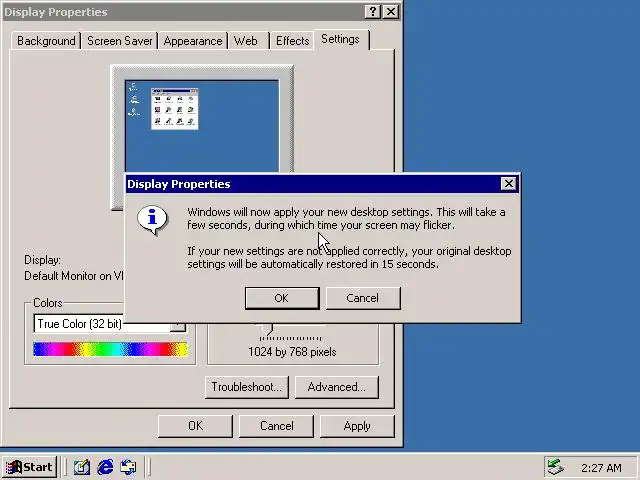Click the Default Monitor display text
The image size is (640, 480).
(x=73, y=276)
